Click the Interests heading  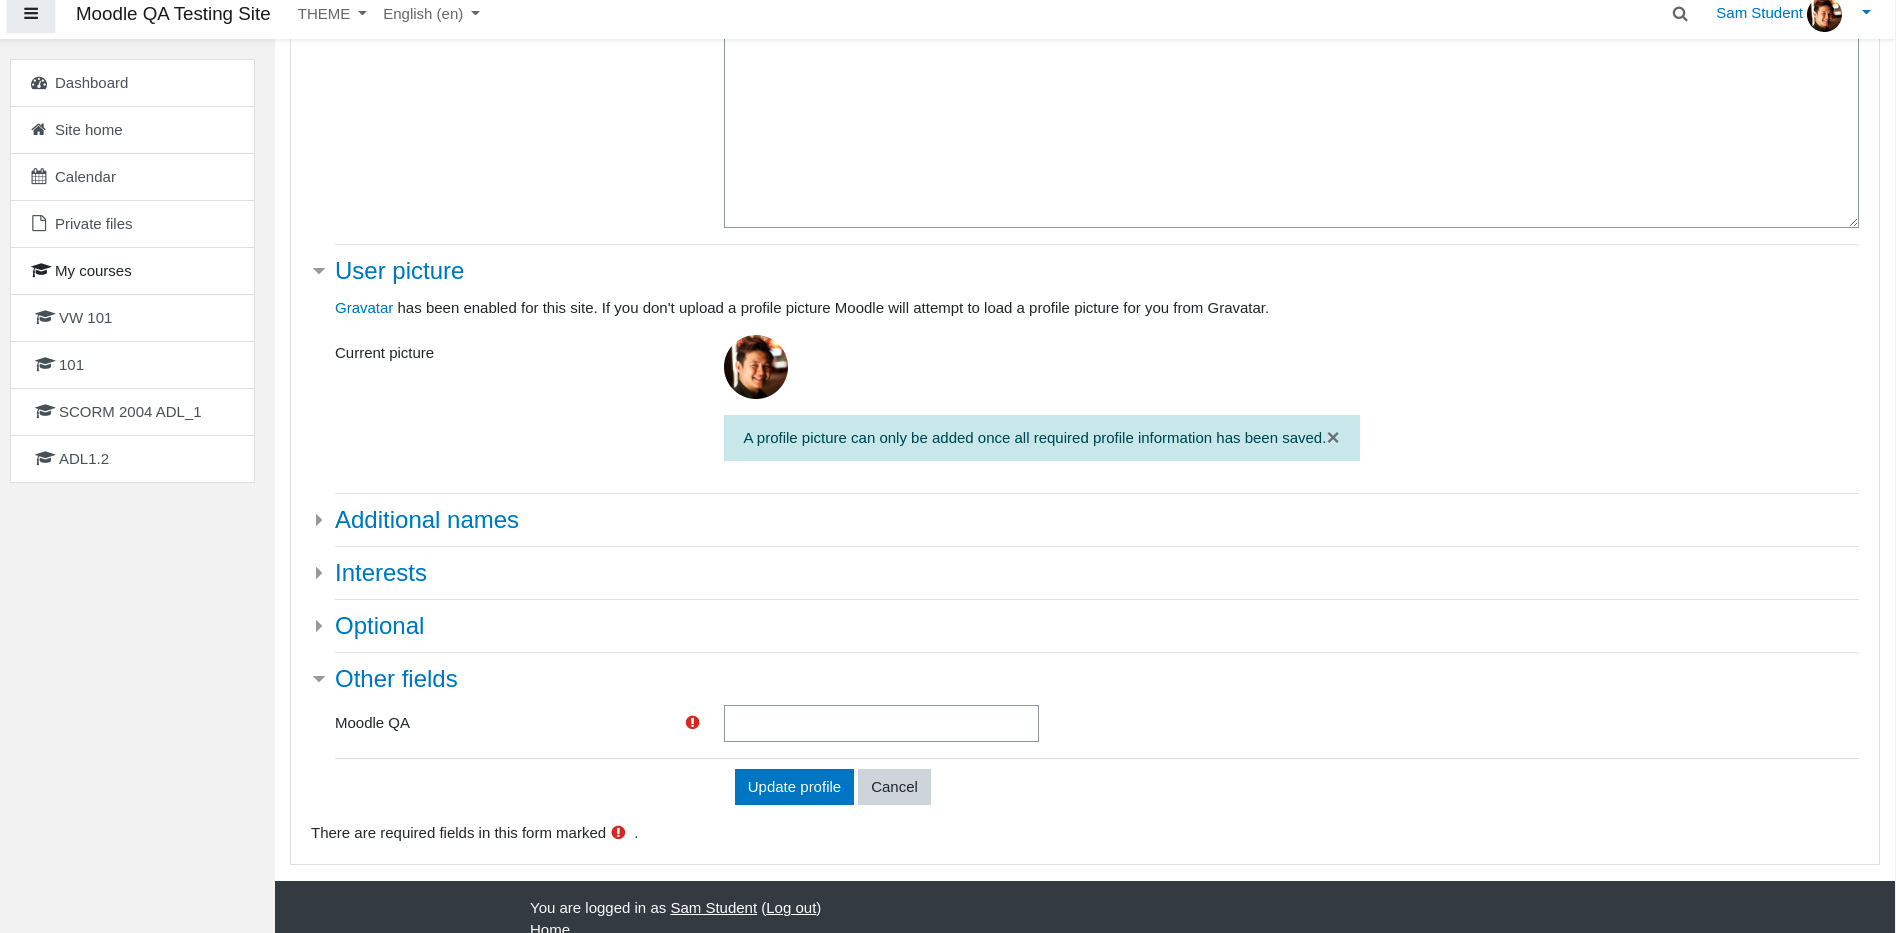(x=381, y=573)
